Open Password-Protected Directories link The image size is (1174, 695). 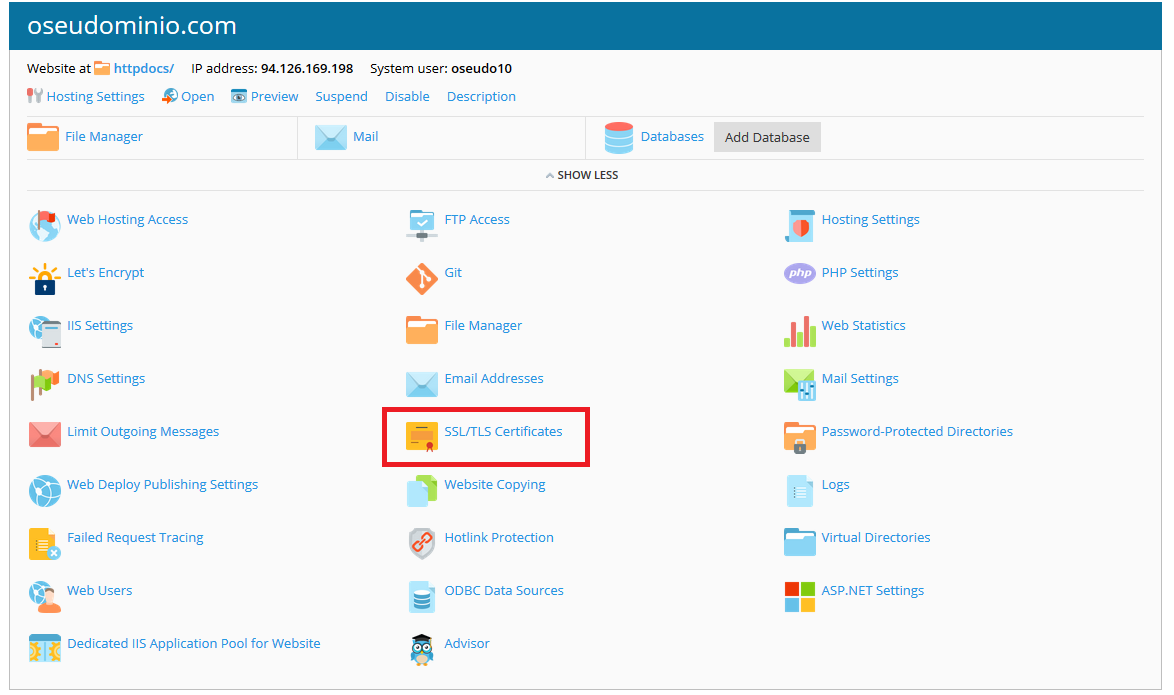(916, 432)
